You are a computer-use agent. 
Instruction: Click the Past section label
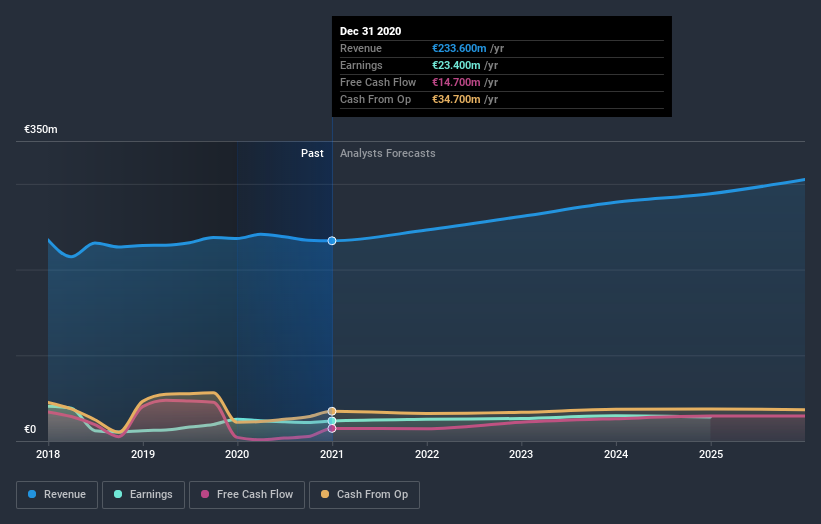(x=312, y=153)
